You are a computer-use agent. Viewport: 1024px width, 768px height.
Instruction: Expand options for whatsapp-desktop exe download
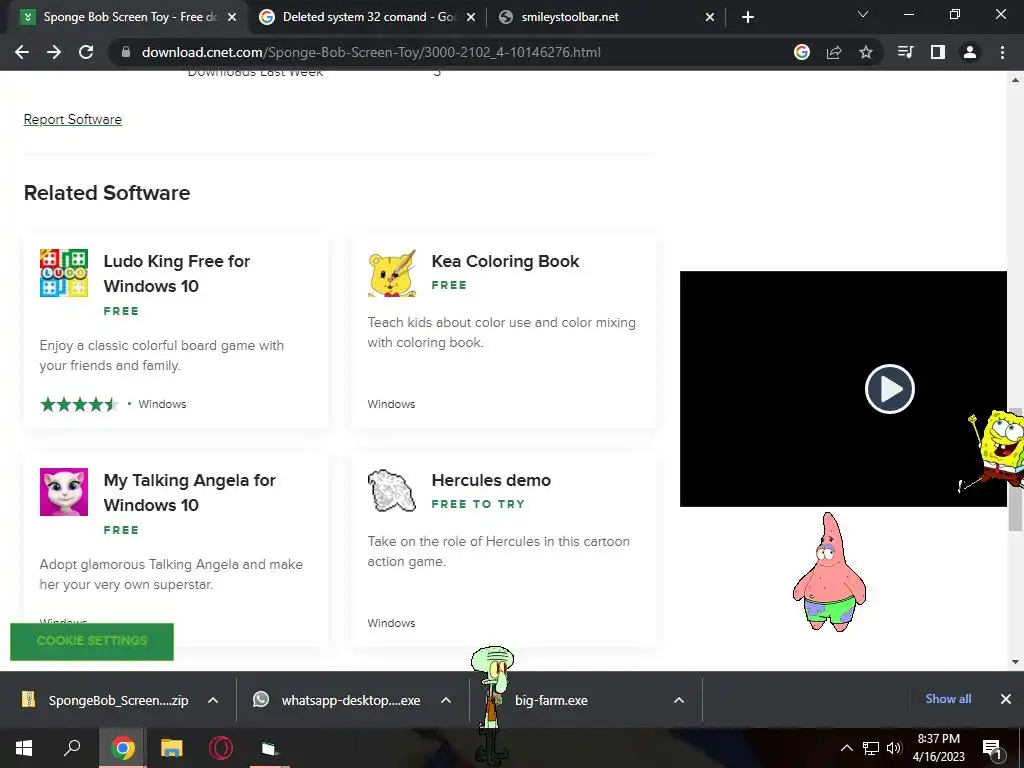[446, 700]
